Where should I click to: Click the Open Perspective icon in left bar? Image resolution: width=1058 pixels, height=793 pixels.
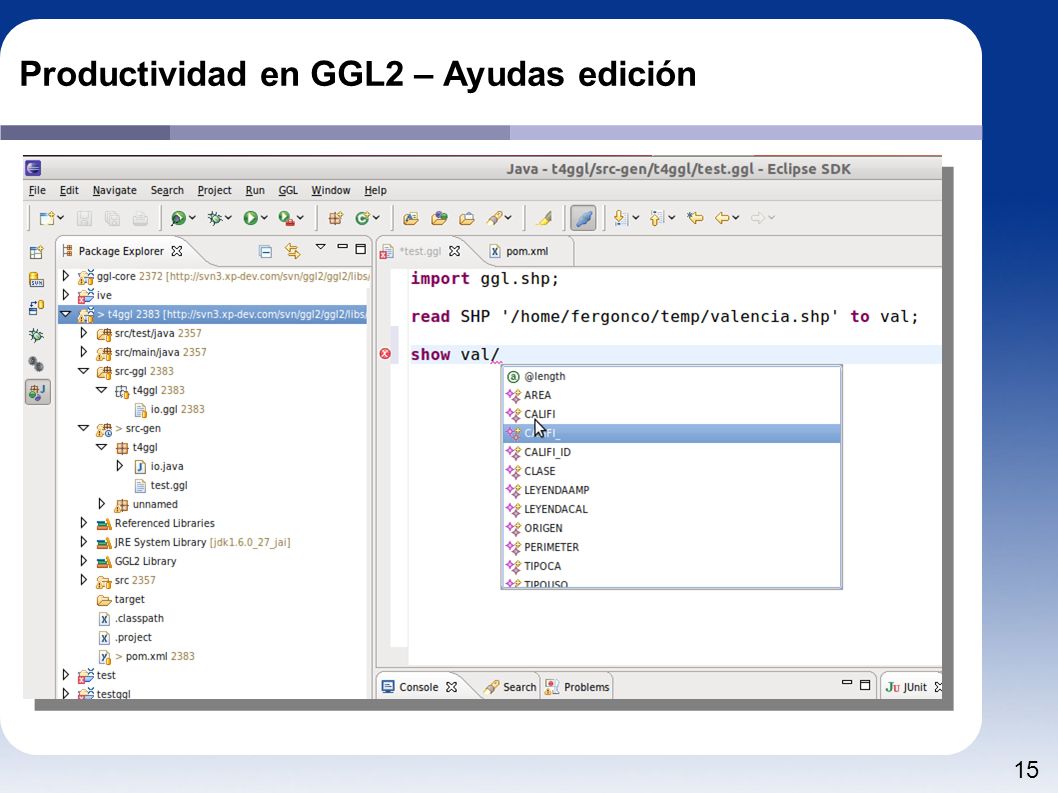(36, 252)
